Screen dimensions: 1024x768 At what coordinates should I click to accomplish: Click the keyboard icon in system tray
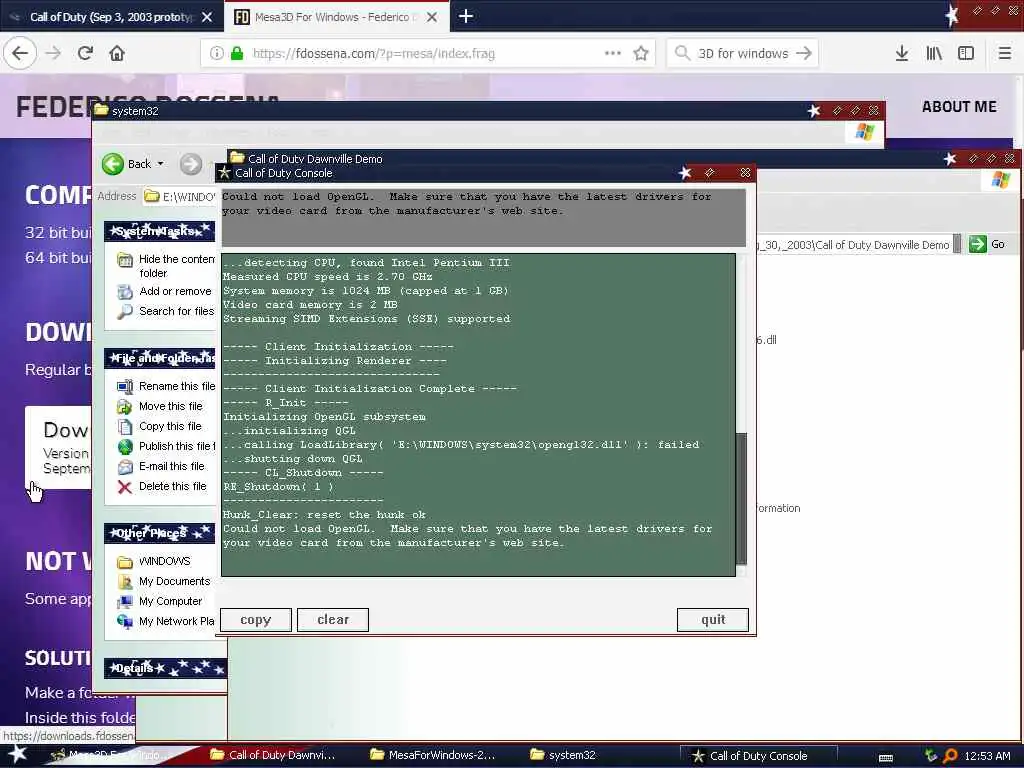886,757
